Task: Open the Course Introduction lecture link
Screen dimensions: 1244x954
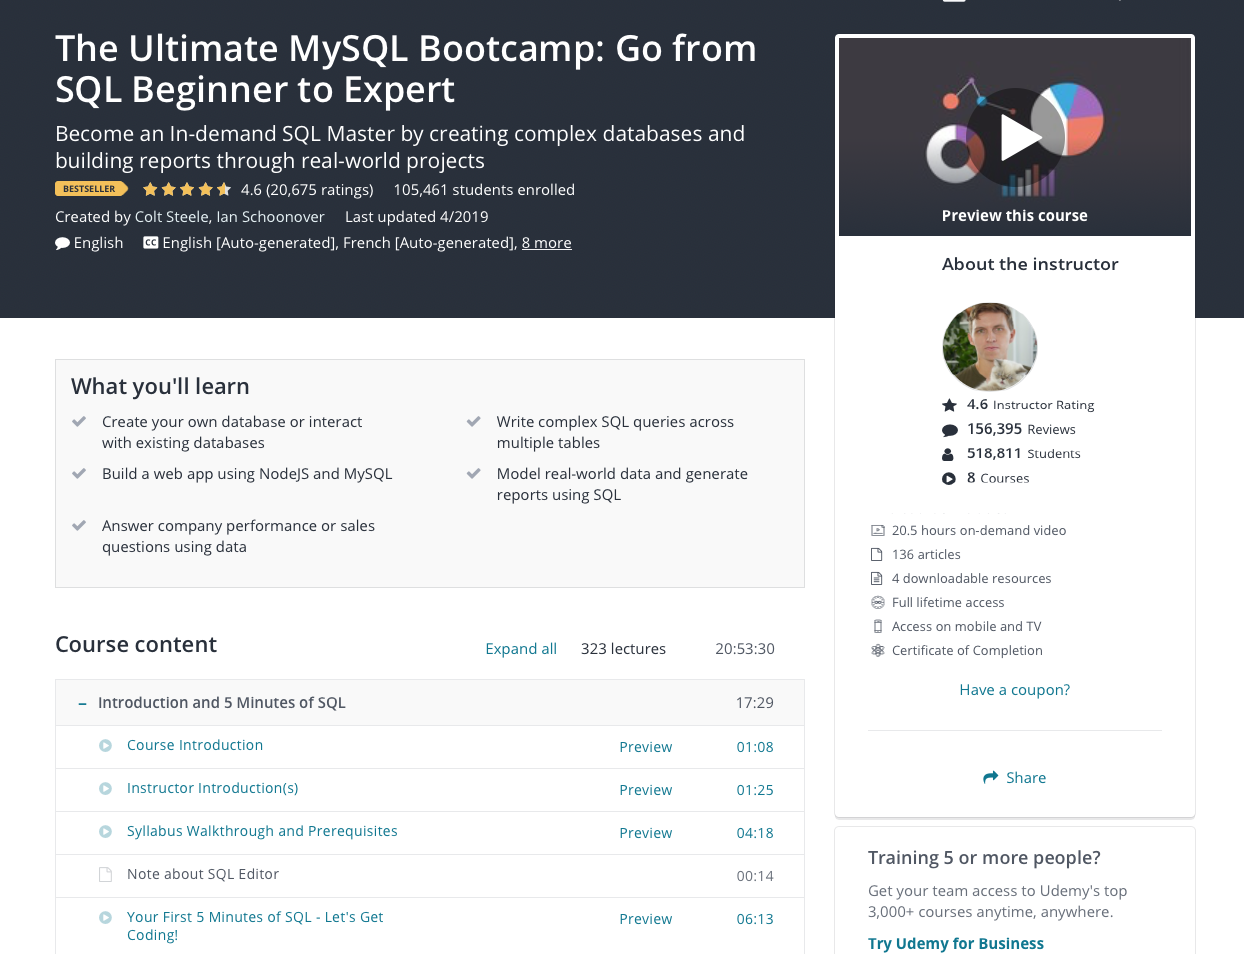Action: [195, 746]
